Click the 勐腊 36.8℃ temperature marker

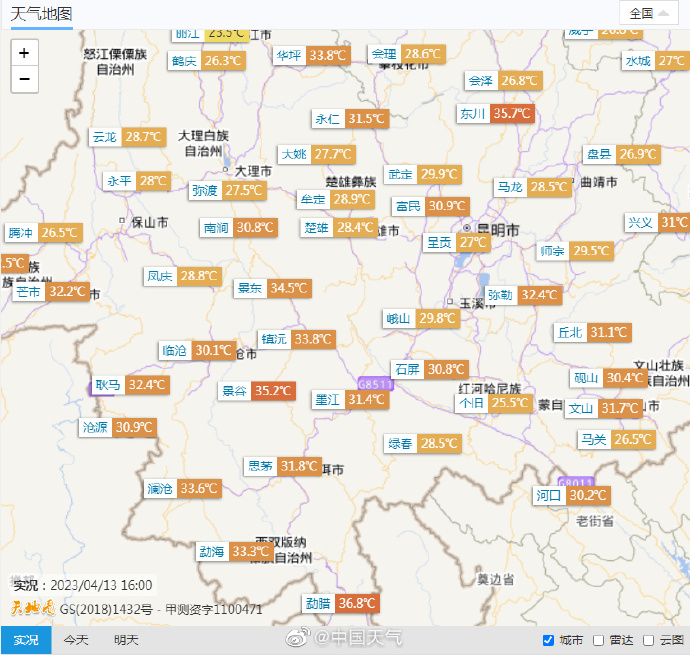click(341, 603)
